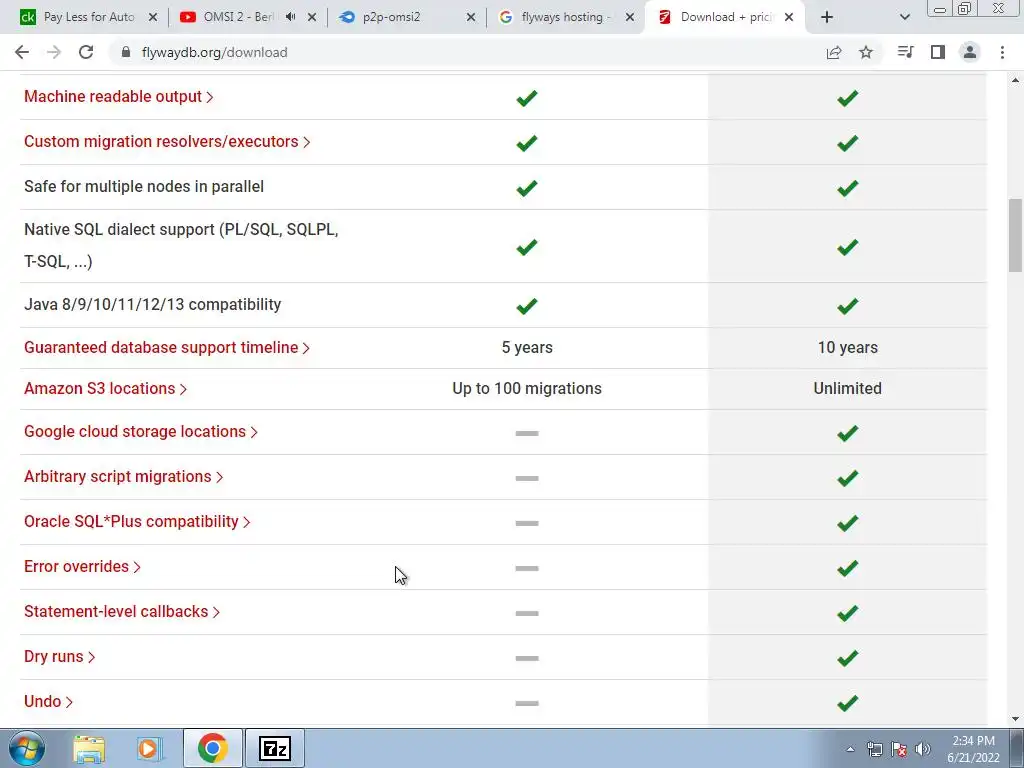Open Arbitrary script migrations link
The width and height of the screenshot is (1024, 768).
point(123,477)
